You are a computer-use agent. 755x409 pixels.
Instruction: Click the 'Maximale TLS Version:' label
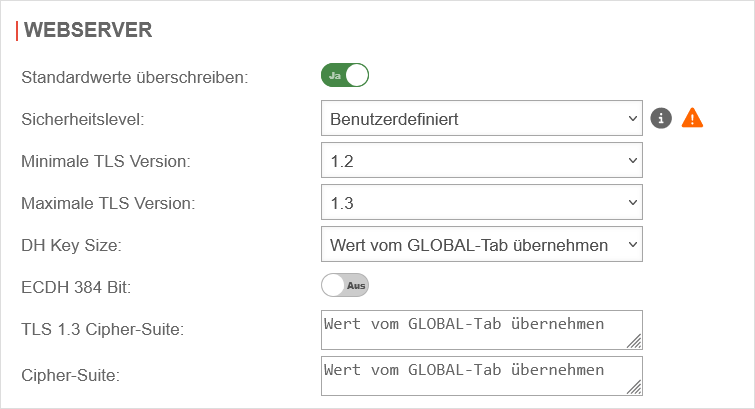click(x=108, y=203)
